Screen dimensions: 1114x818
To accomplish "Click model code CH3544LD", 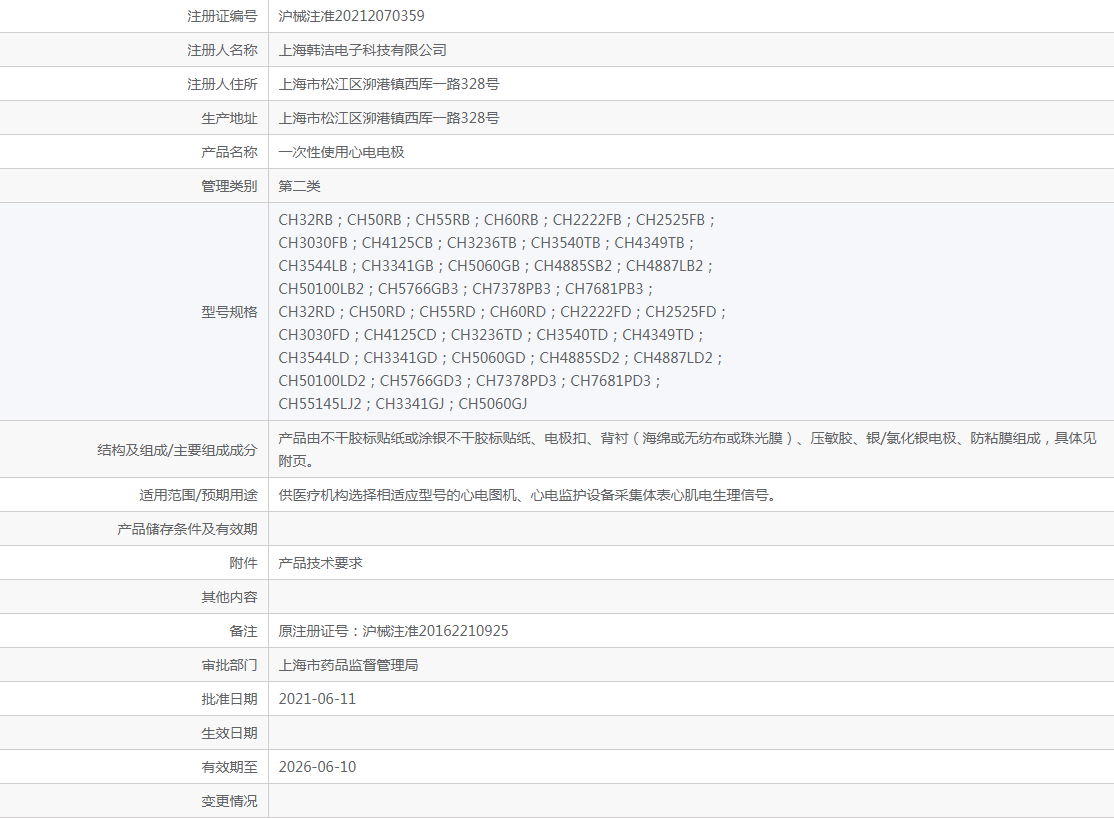I will 314,357.
